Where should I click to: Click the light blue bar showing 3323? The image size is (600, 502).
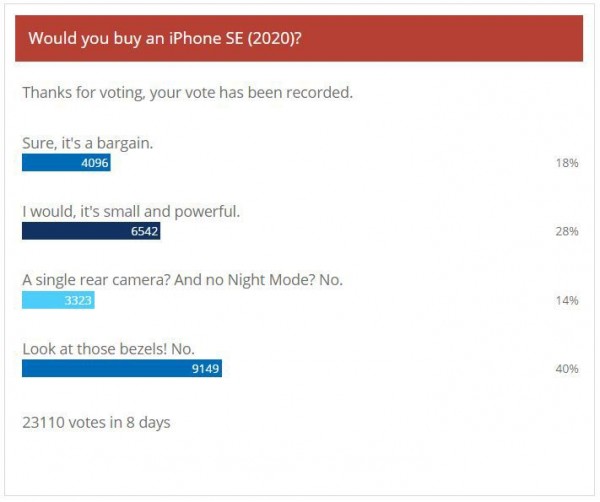58,300
